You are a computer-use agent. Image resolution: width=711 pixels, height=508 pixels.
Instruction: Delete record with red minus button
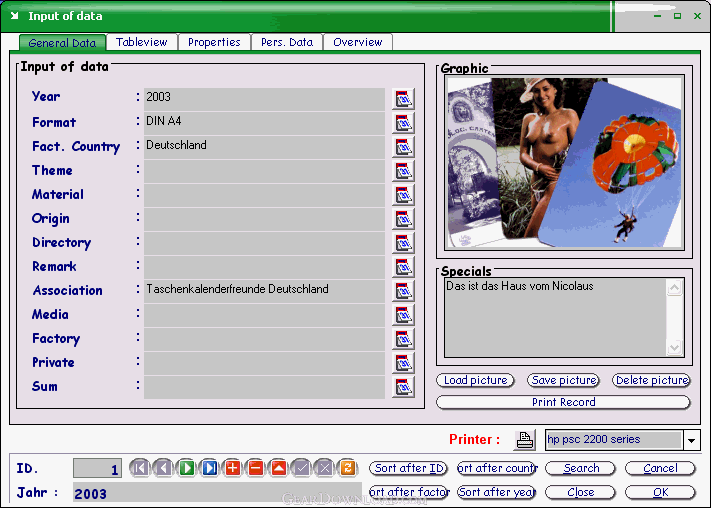click(255, 468)
